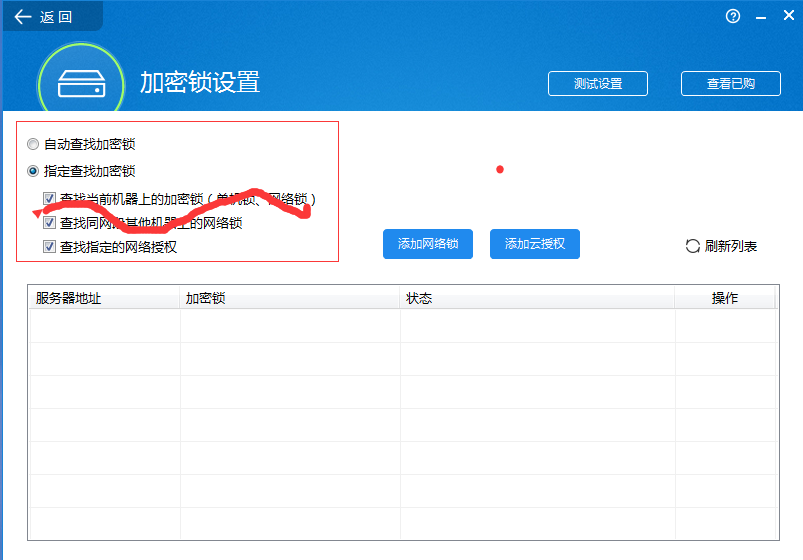Click 操作 column header
Image resolution: width=803 pixels, height=560 pixels.
(725, 298)
